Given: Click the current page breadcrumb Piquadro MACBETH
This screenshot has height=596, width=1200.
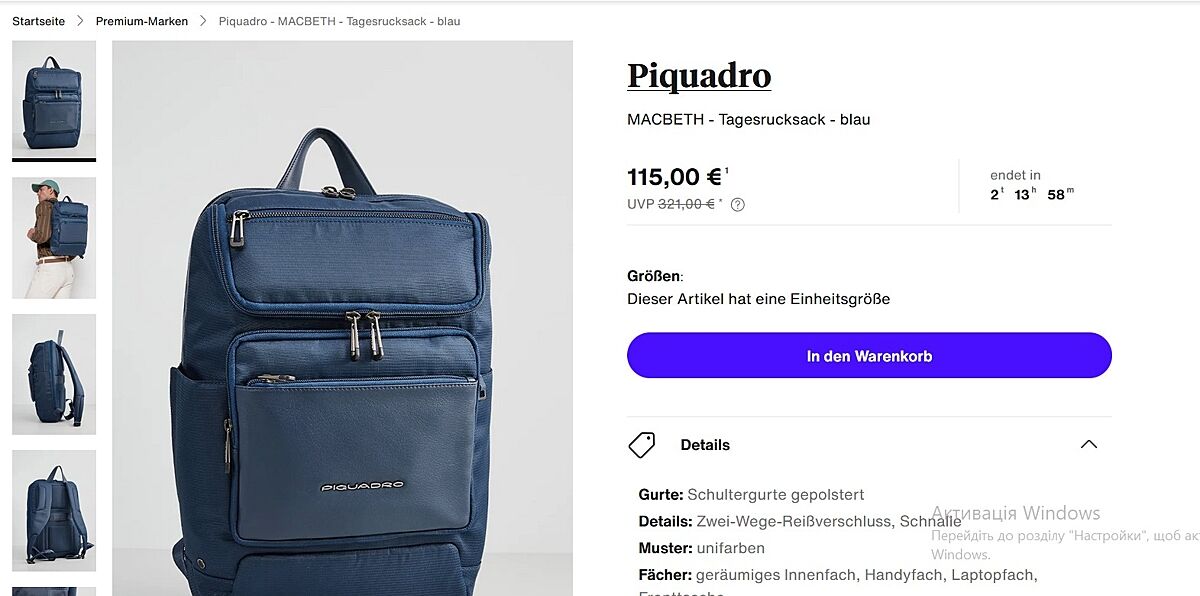Looking at the screenshot, I should [x=339, y=21].
